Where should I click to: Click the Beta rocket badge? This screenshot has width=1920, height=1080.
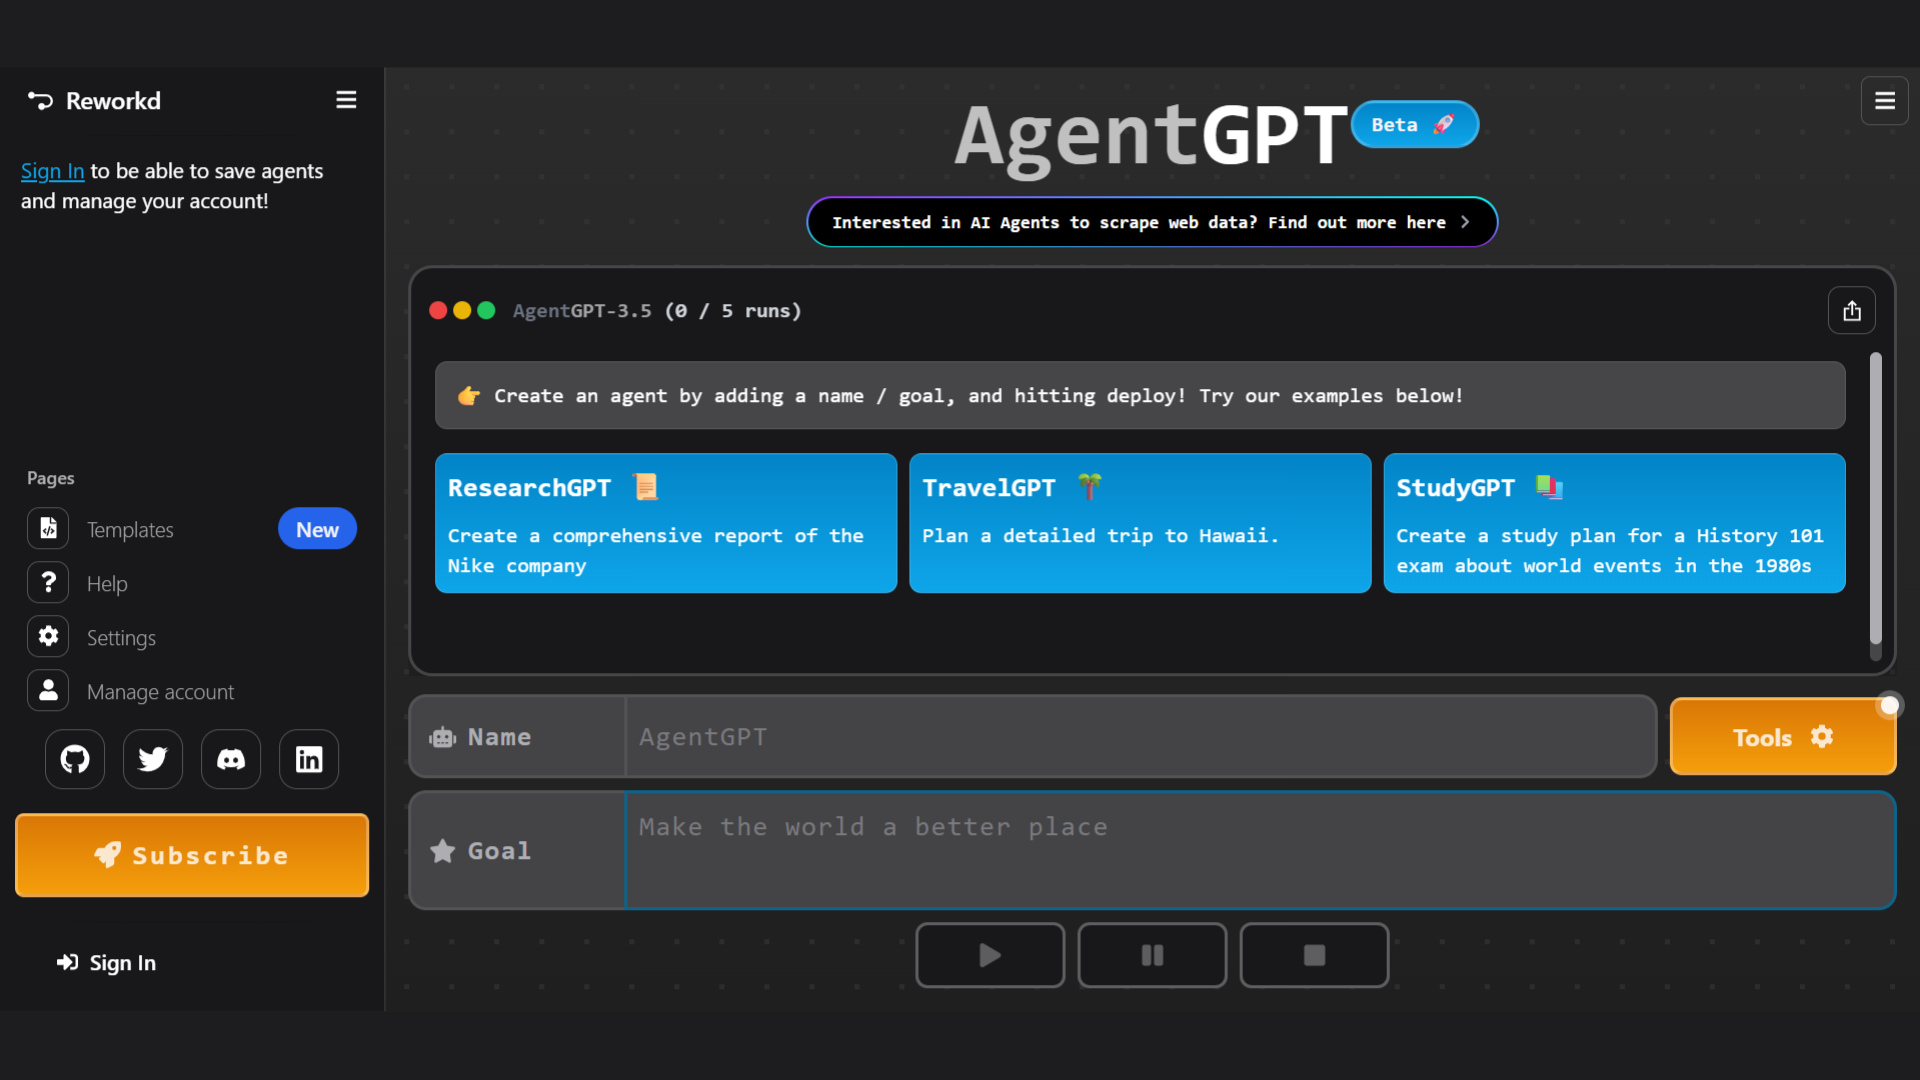click(x=1414, y=125)
